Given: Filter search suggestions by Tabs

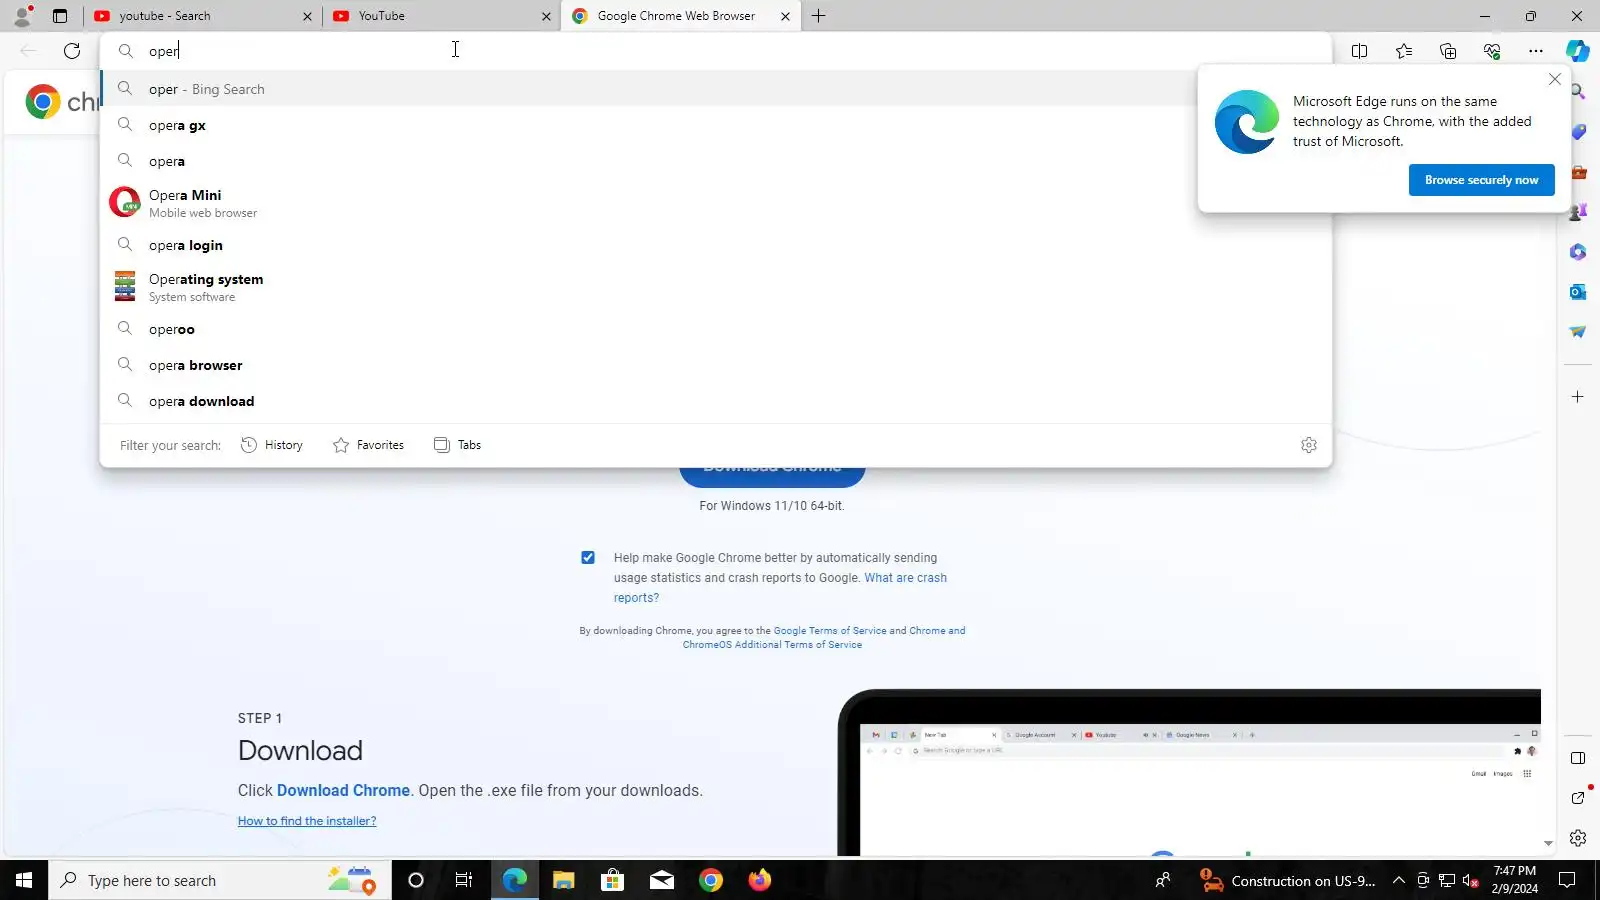Looking at the screenshot, I should [x=457, y=445].
